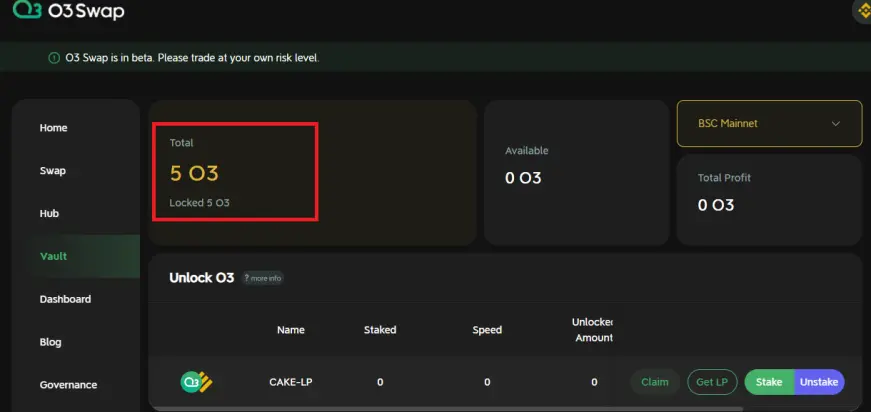Click the chevron arrow in the network selector
The height and width of the screenshot is (412, 871).
point(835,124)
